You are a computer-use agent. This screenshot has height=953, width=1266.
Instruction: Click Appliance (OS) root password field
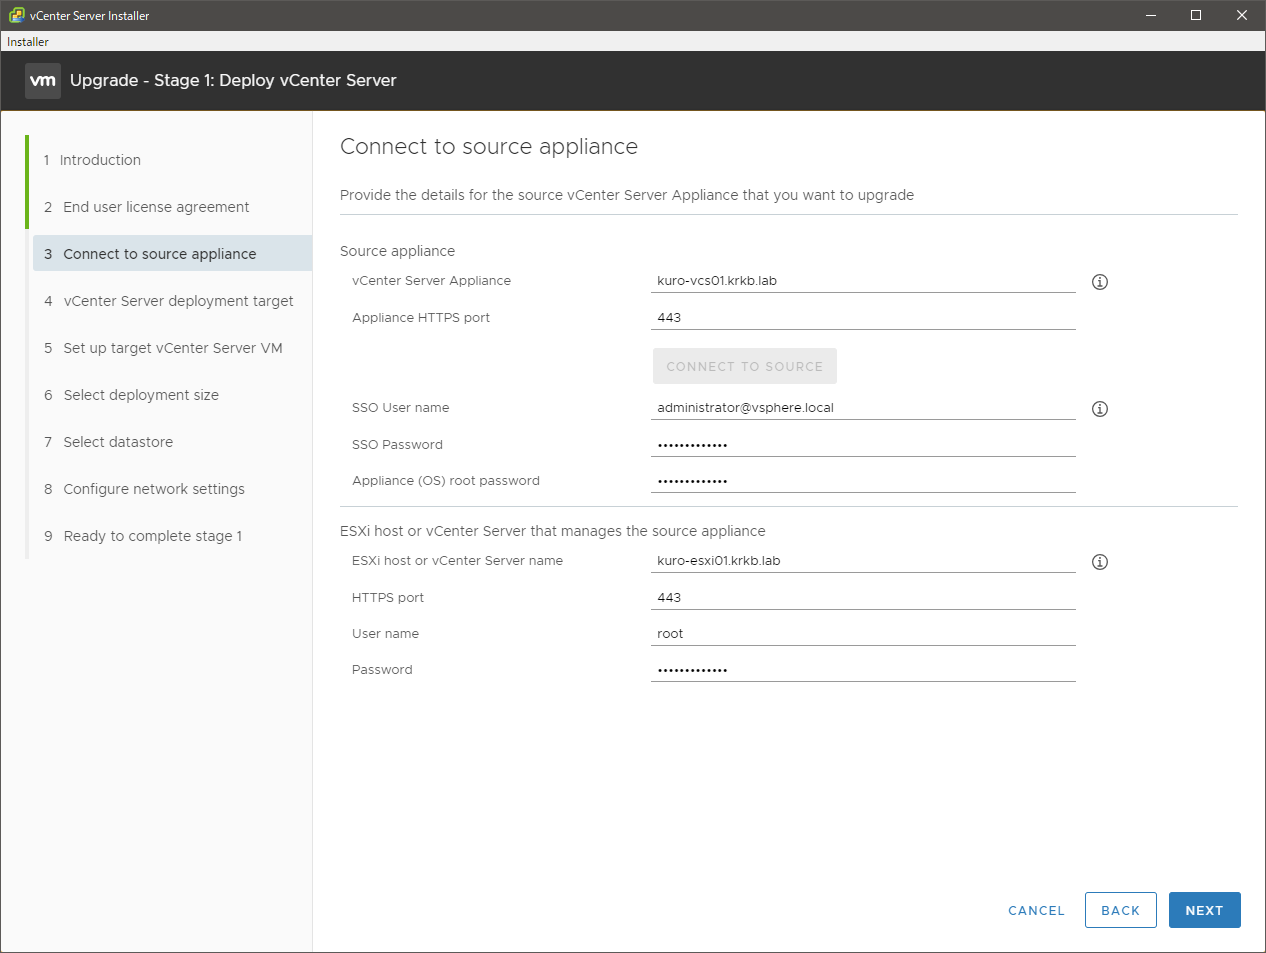[x=862, y=481]
